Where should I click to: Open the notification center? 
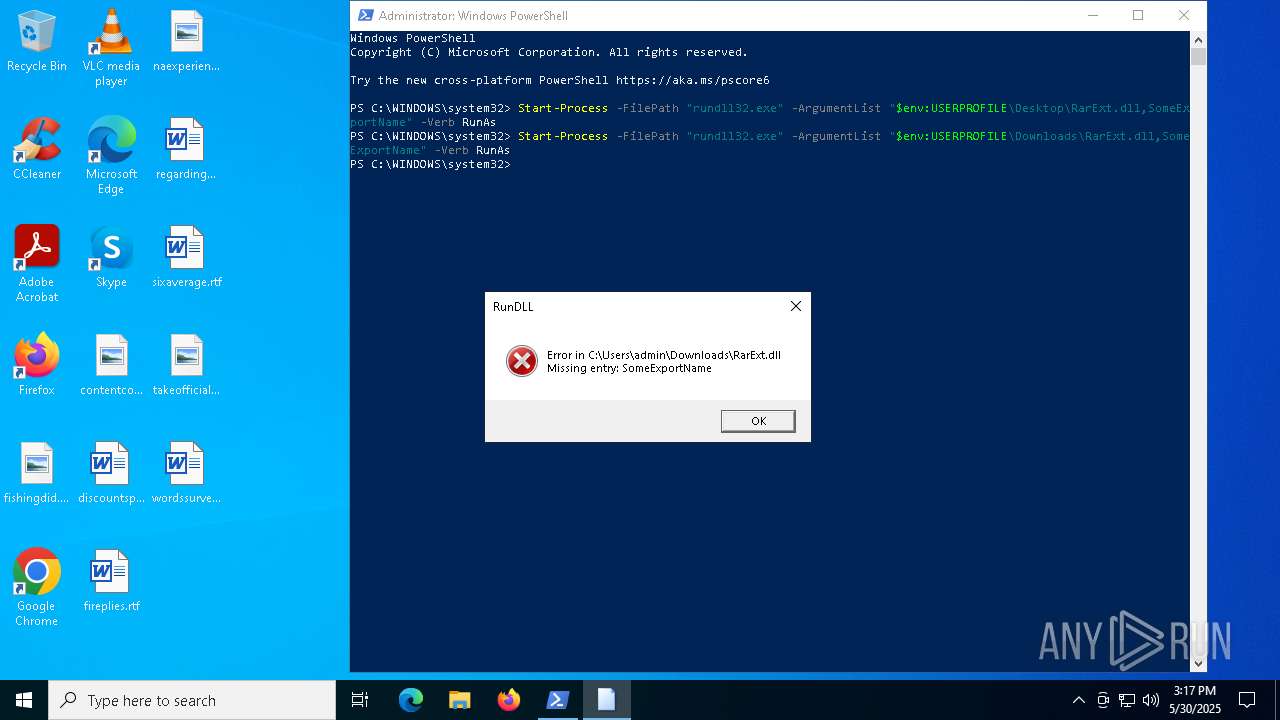pos(1247,700)
